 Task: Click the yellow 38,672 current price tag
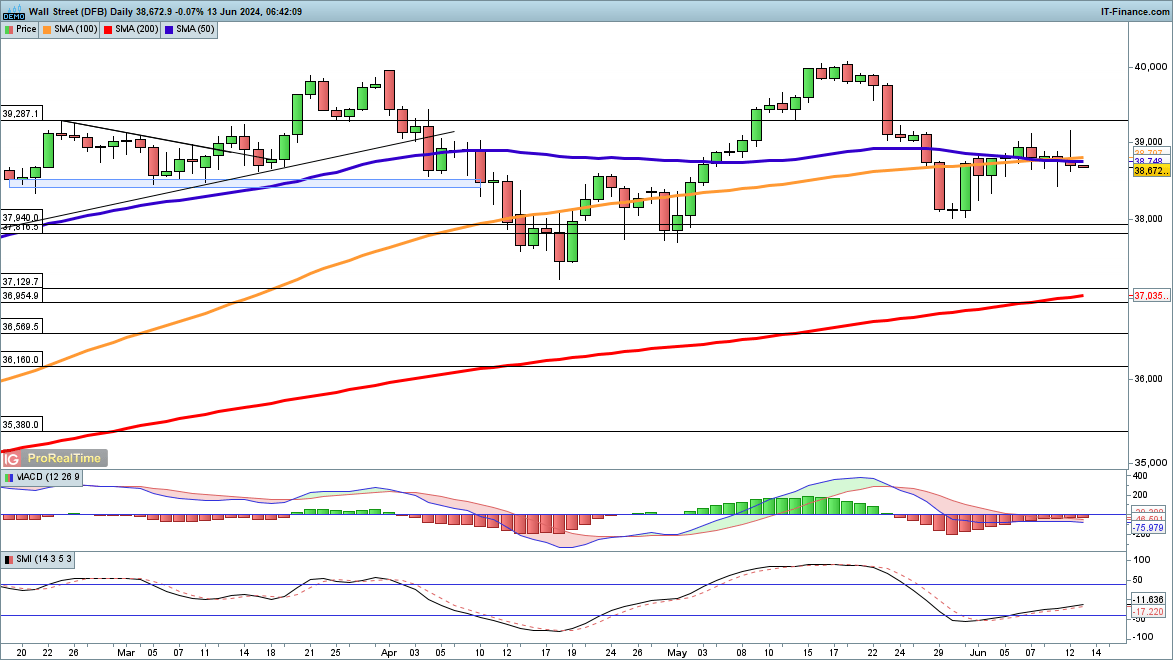[x=1151, y=171]
